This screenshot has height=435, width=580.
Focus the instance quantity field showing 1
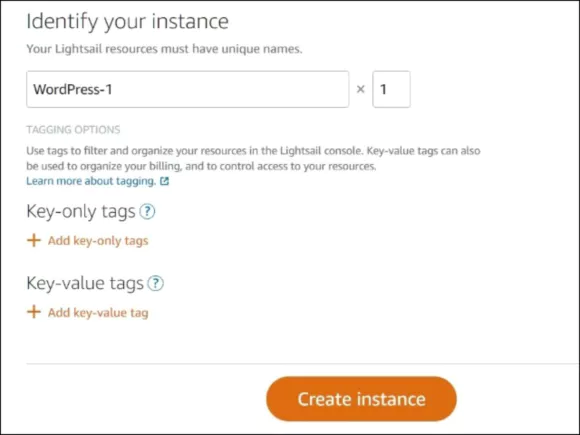point(391,89)
